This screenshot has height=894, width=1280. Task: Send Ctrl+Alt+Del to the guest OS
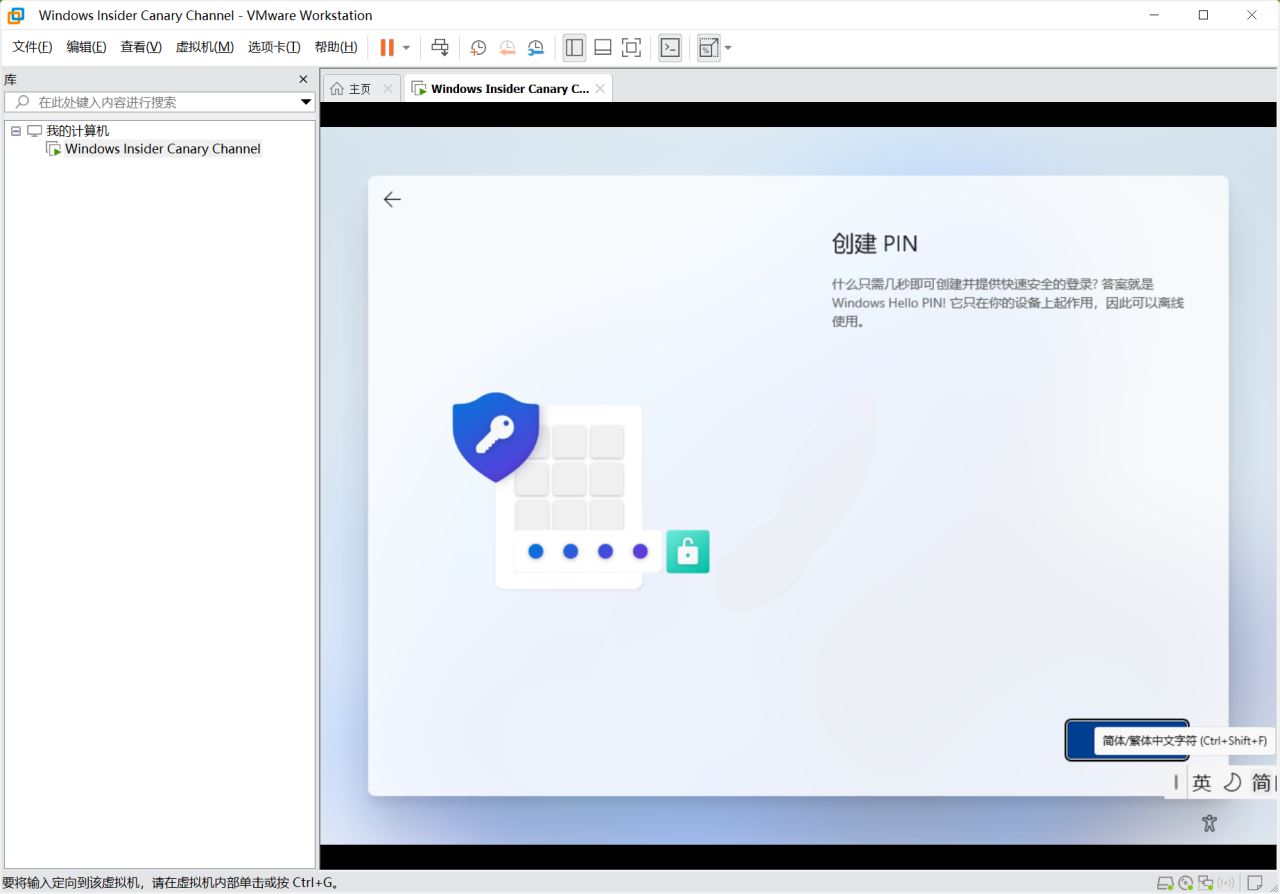tap(440, 47)
